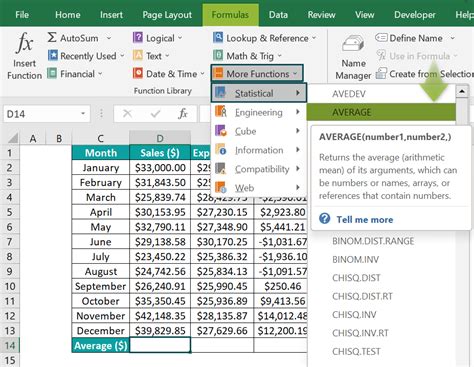Switch to the Page Layout tab
Screen dimensions: 474x367
[167, 15]
